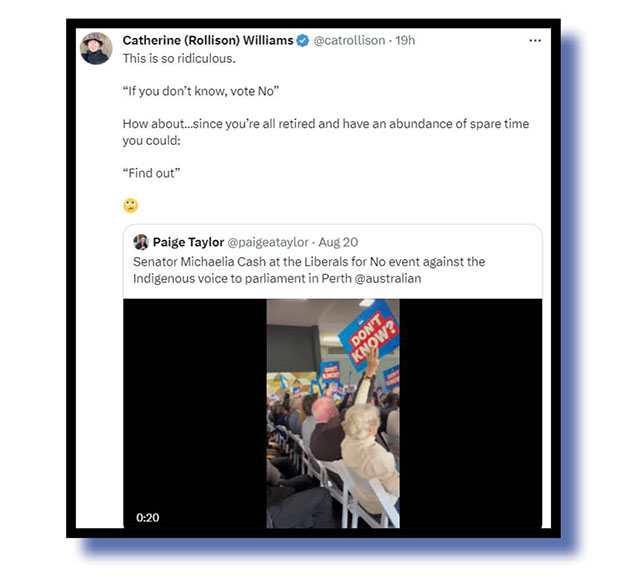624x582 pixels.
Task: Open the three-dot more options menu
Action: point(535,41)
